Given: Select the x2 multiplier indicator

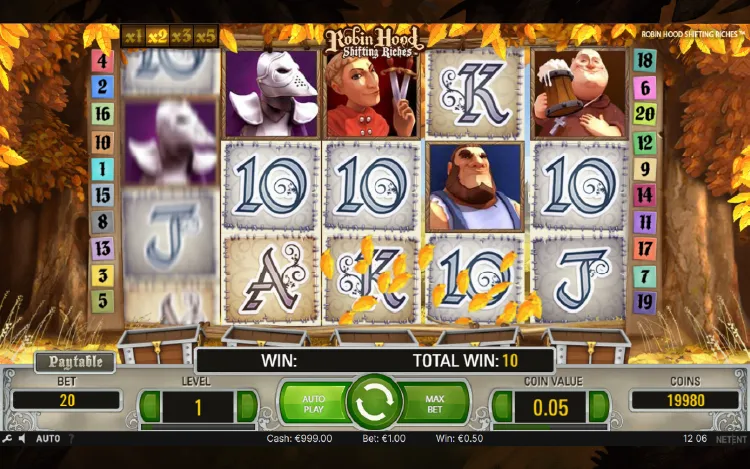Looking at the screenshot, I should [x=157, y=36].
